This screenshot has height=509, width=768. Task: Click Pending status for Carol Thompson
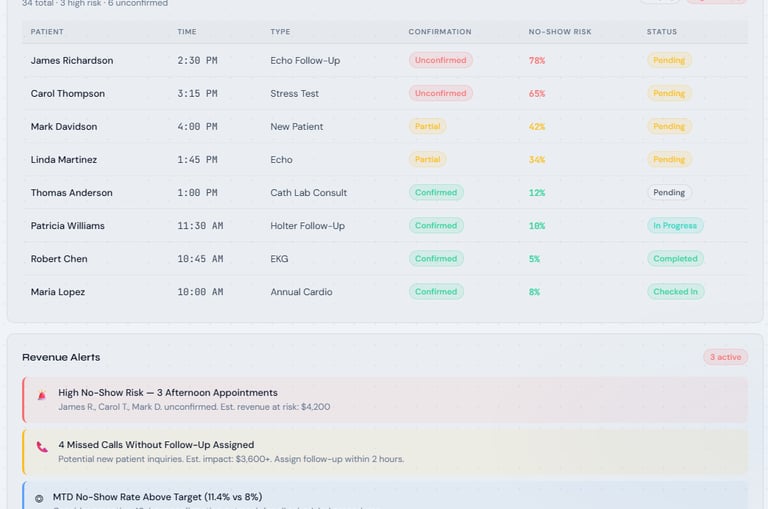(669, 93)
